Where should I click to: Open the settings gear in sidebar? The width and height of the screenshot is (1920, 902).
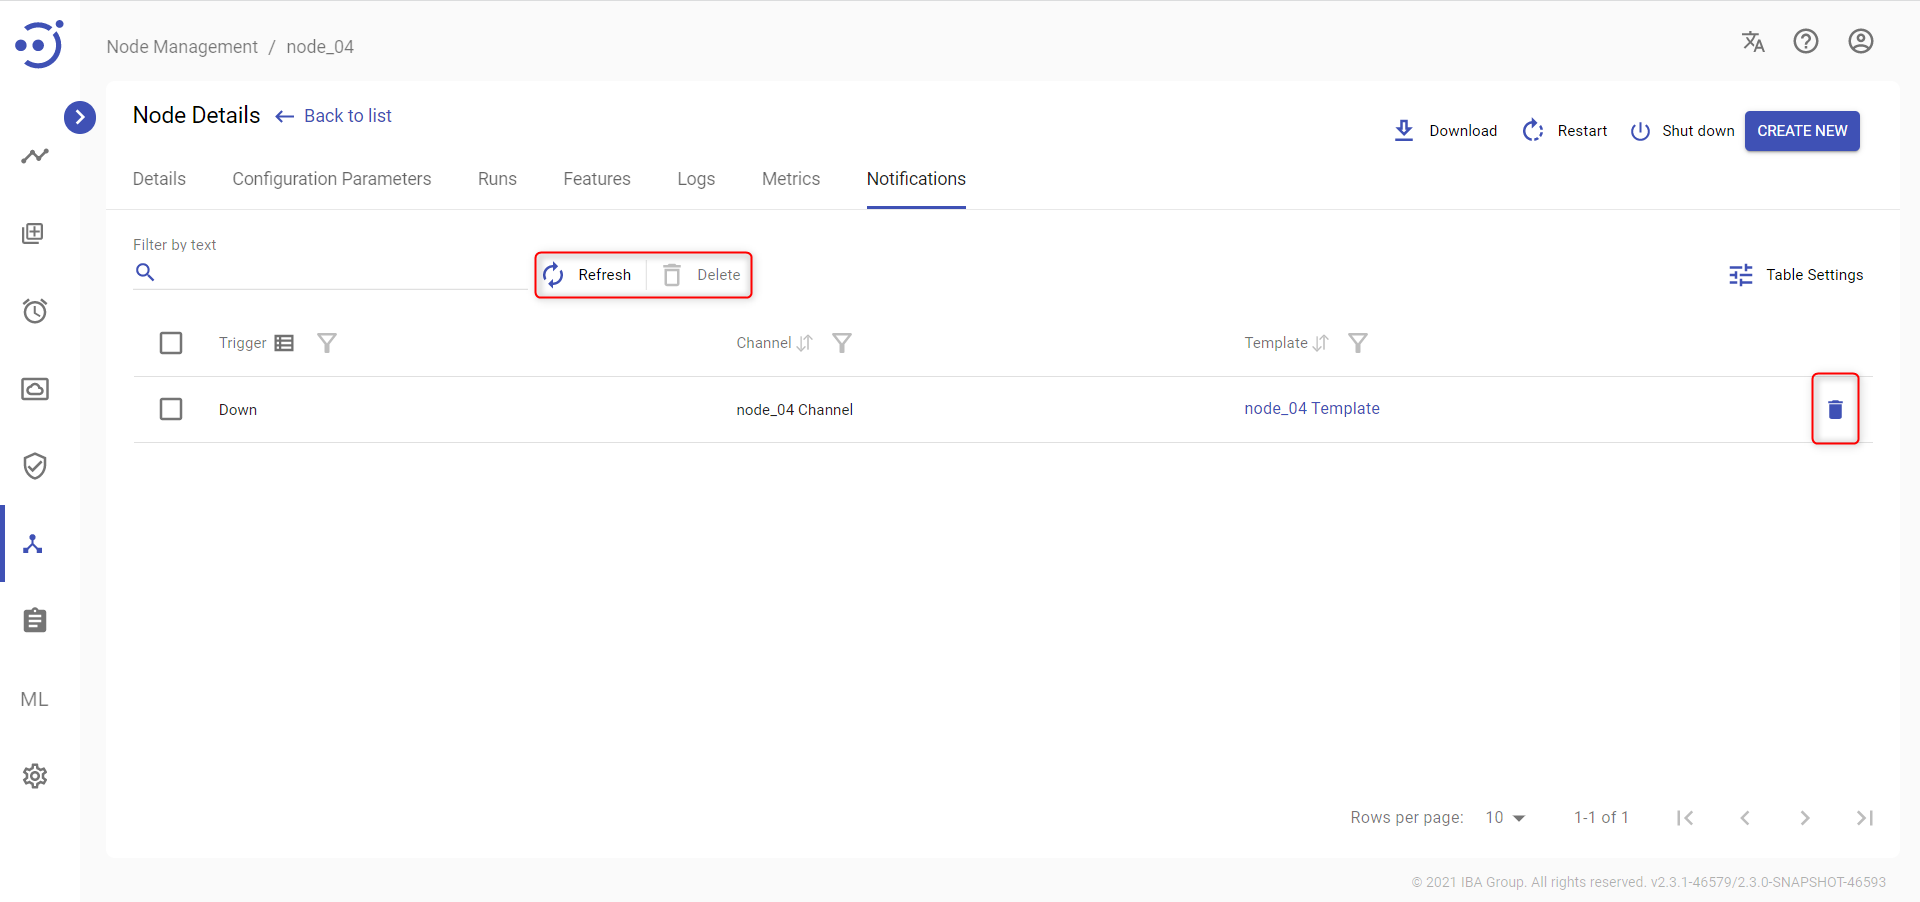tap(35, 776)
